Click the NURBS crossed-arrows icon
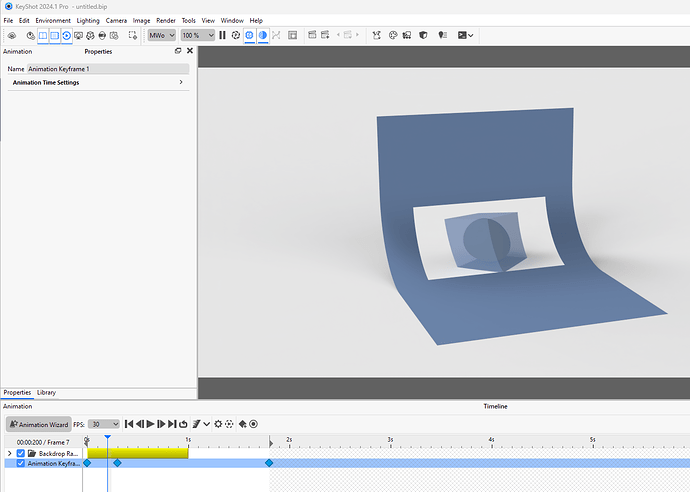 (x=276, y=35)
